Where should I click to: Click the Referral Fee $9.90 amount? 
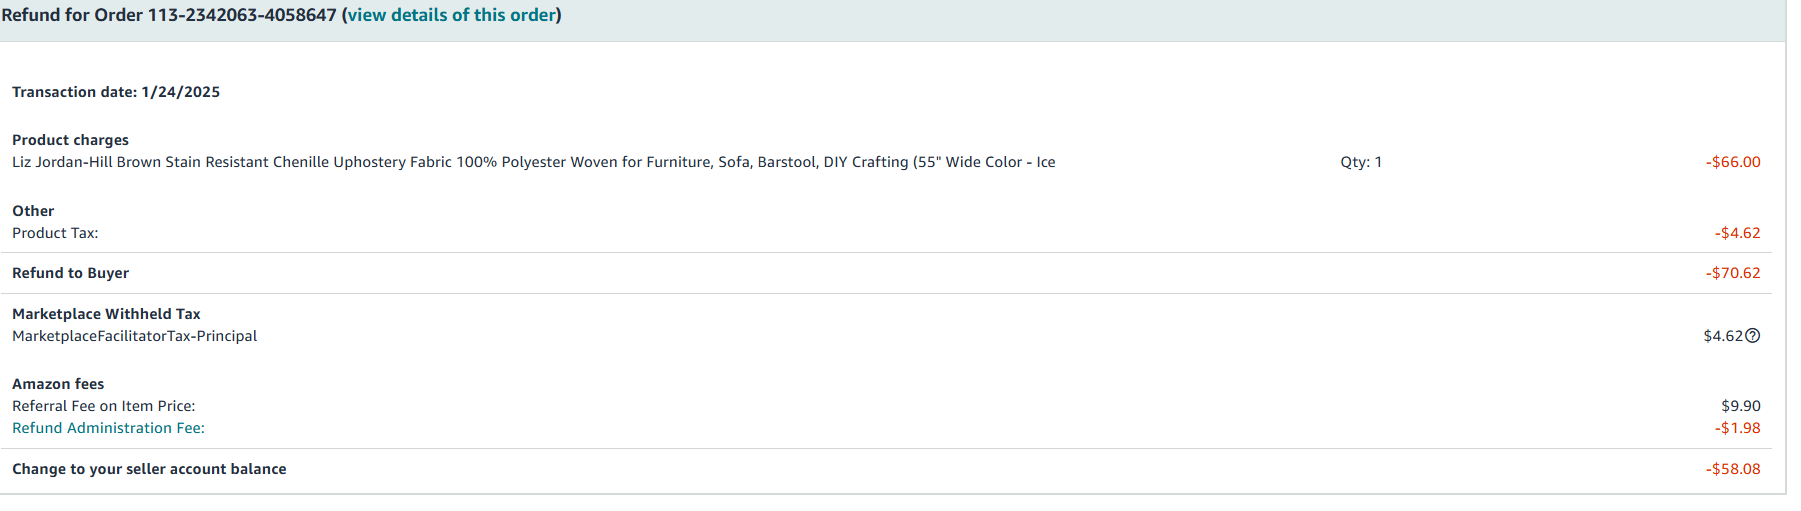pyautogui.click(x=1741, y=406)
